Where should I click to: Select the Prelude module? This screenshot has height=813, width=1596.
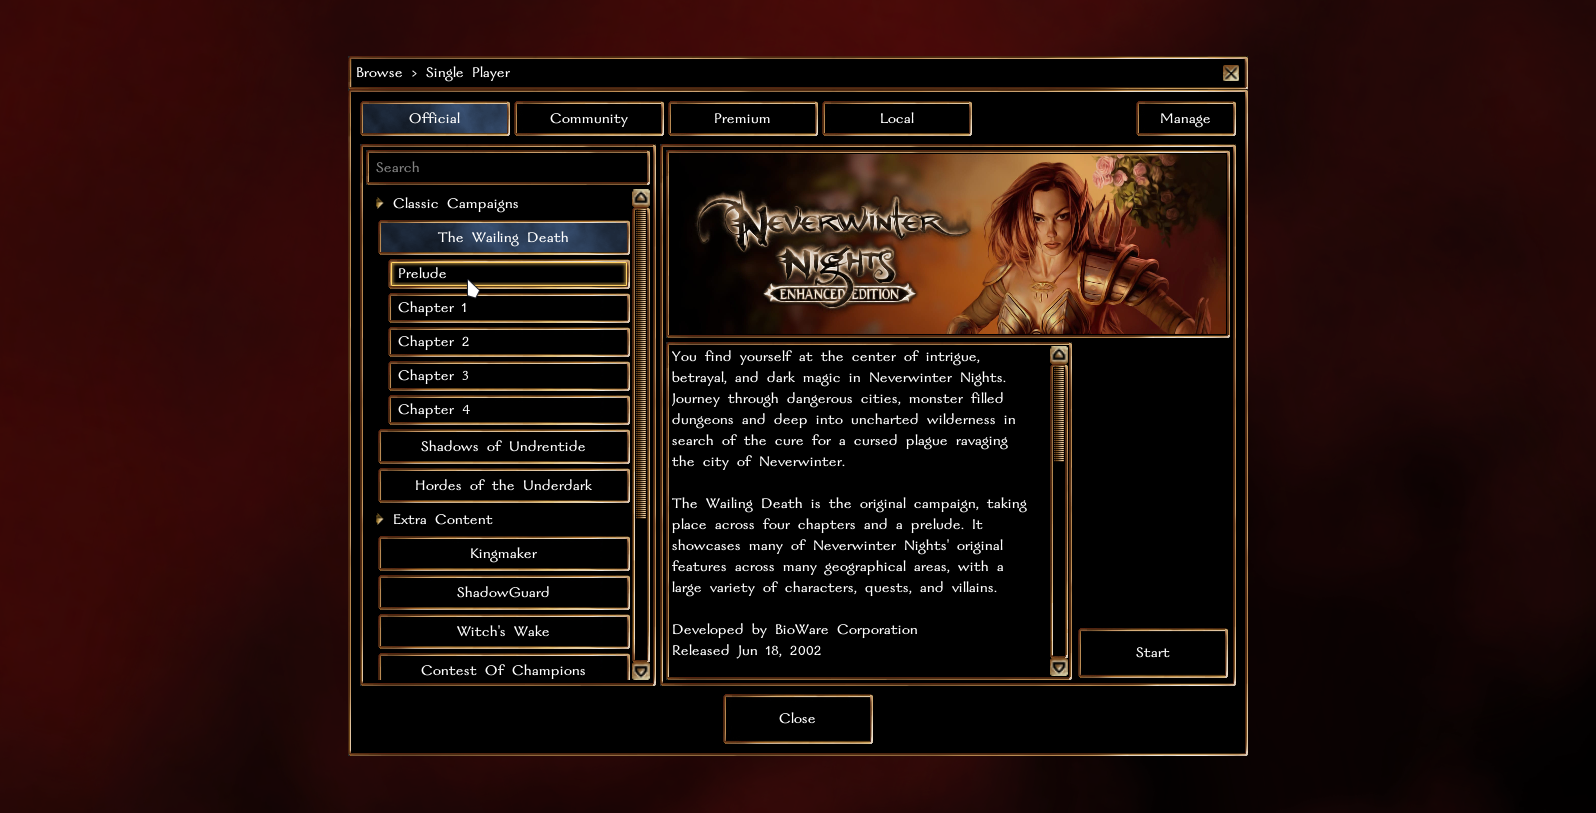(509, 273)
